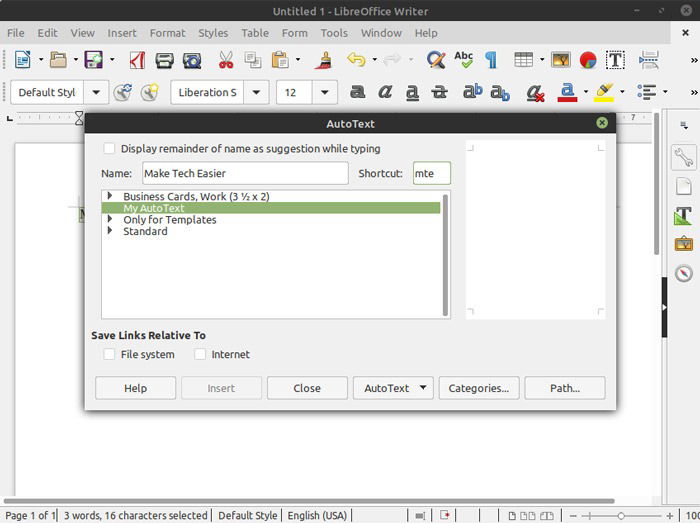Click the Path... button
Screen dimensions: 700x523
point(565,388)
